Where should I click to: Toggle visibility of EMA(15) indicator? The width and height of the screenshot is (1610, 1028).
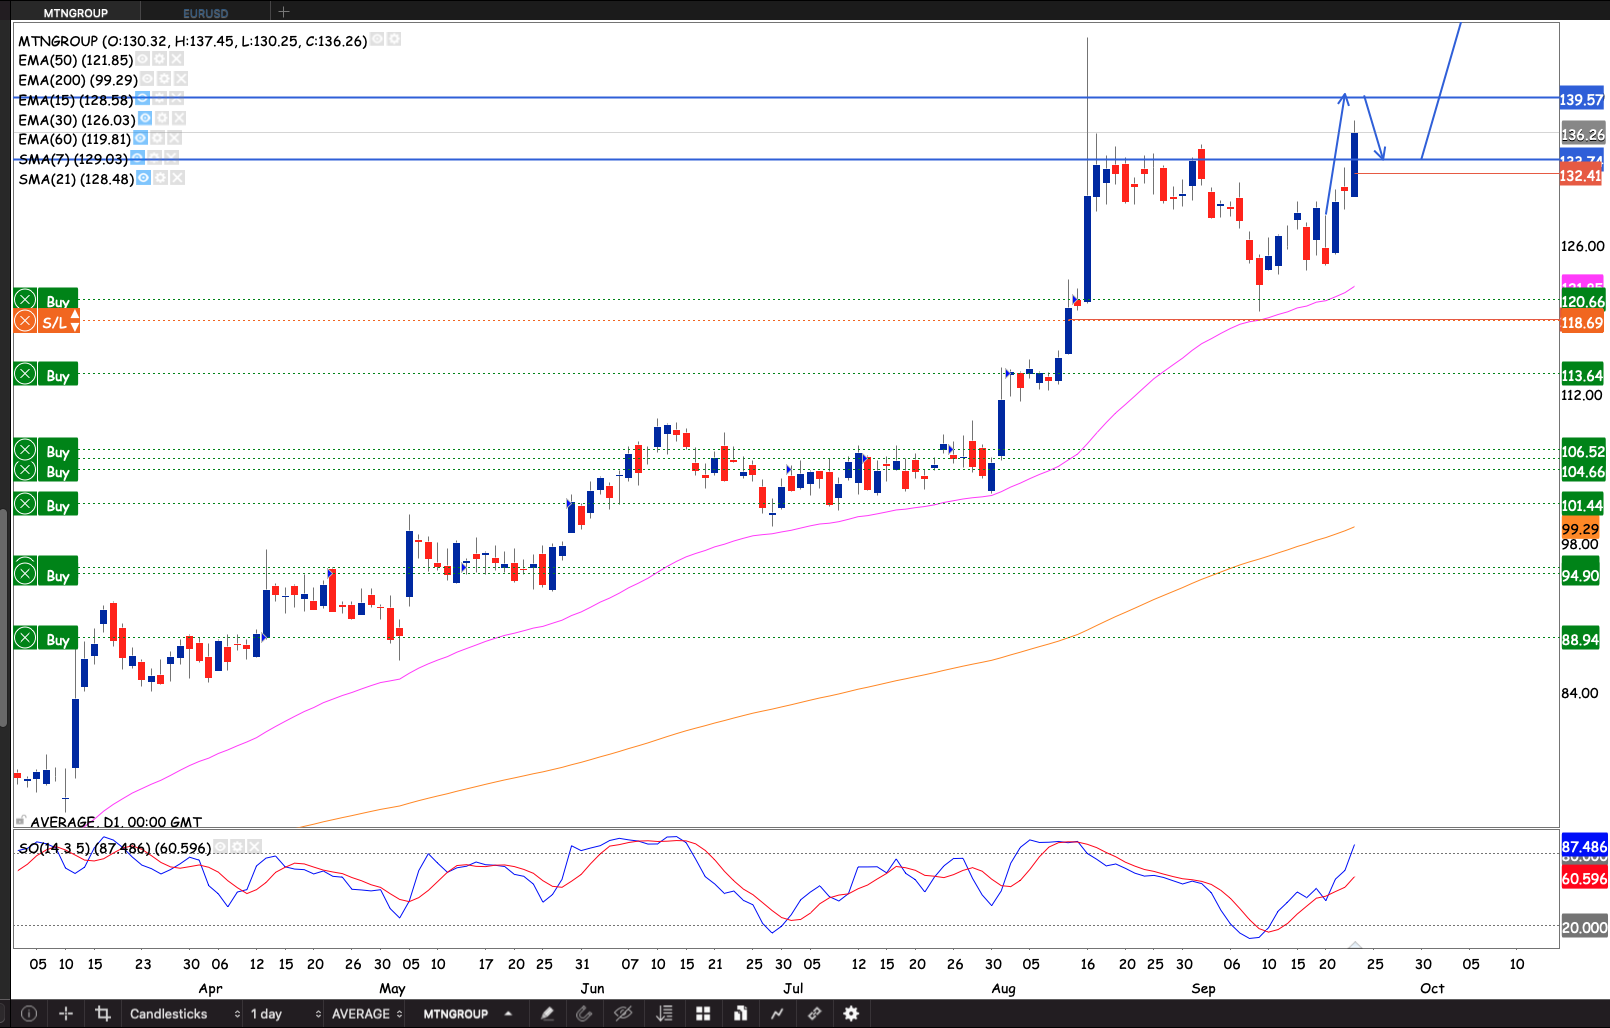coord(143,99)
